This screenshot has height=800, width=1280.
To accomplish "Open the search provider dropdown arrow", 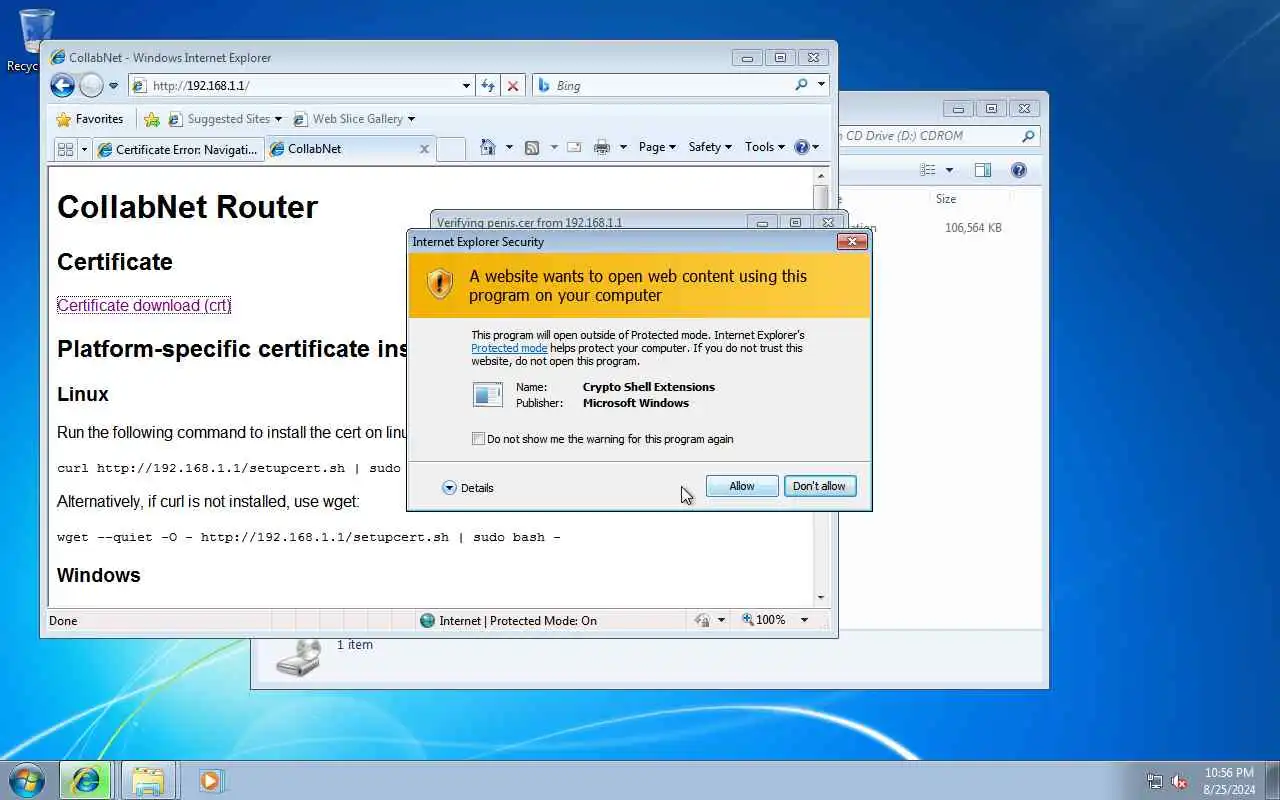I will pos(821,85).
